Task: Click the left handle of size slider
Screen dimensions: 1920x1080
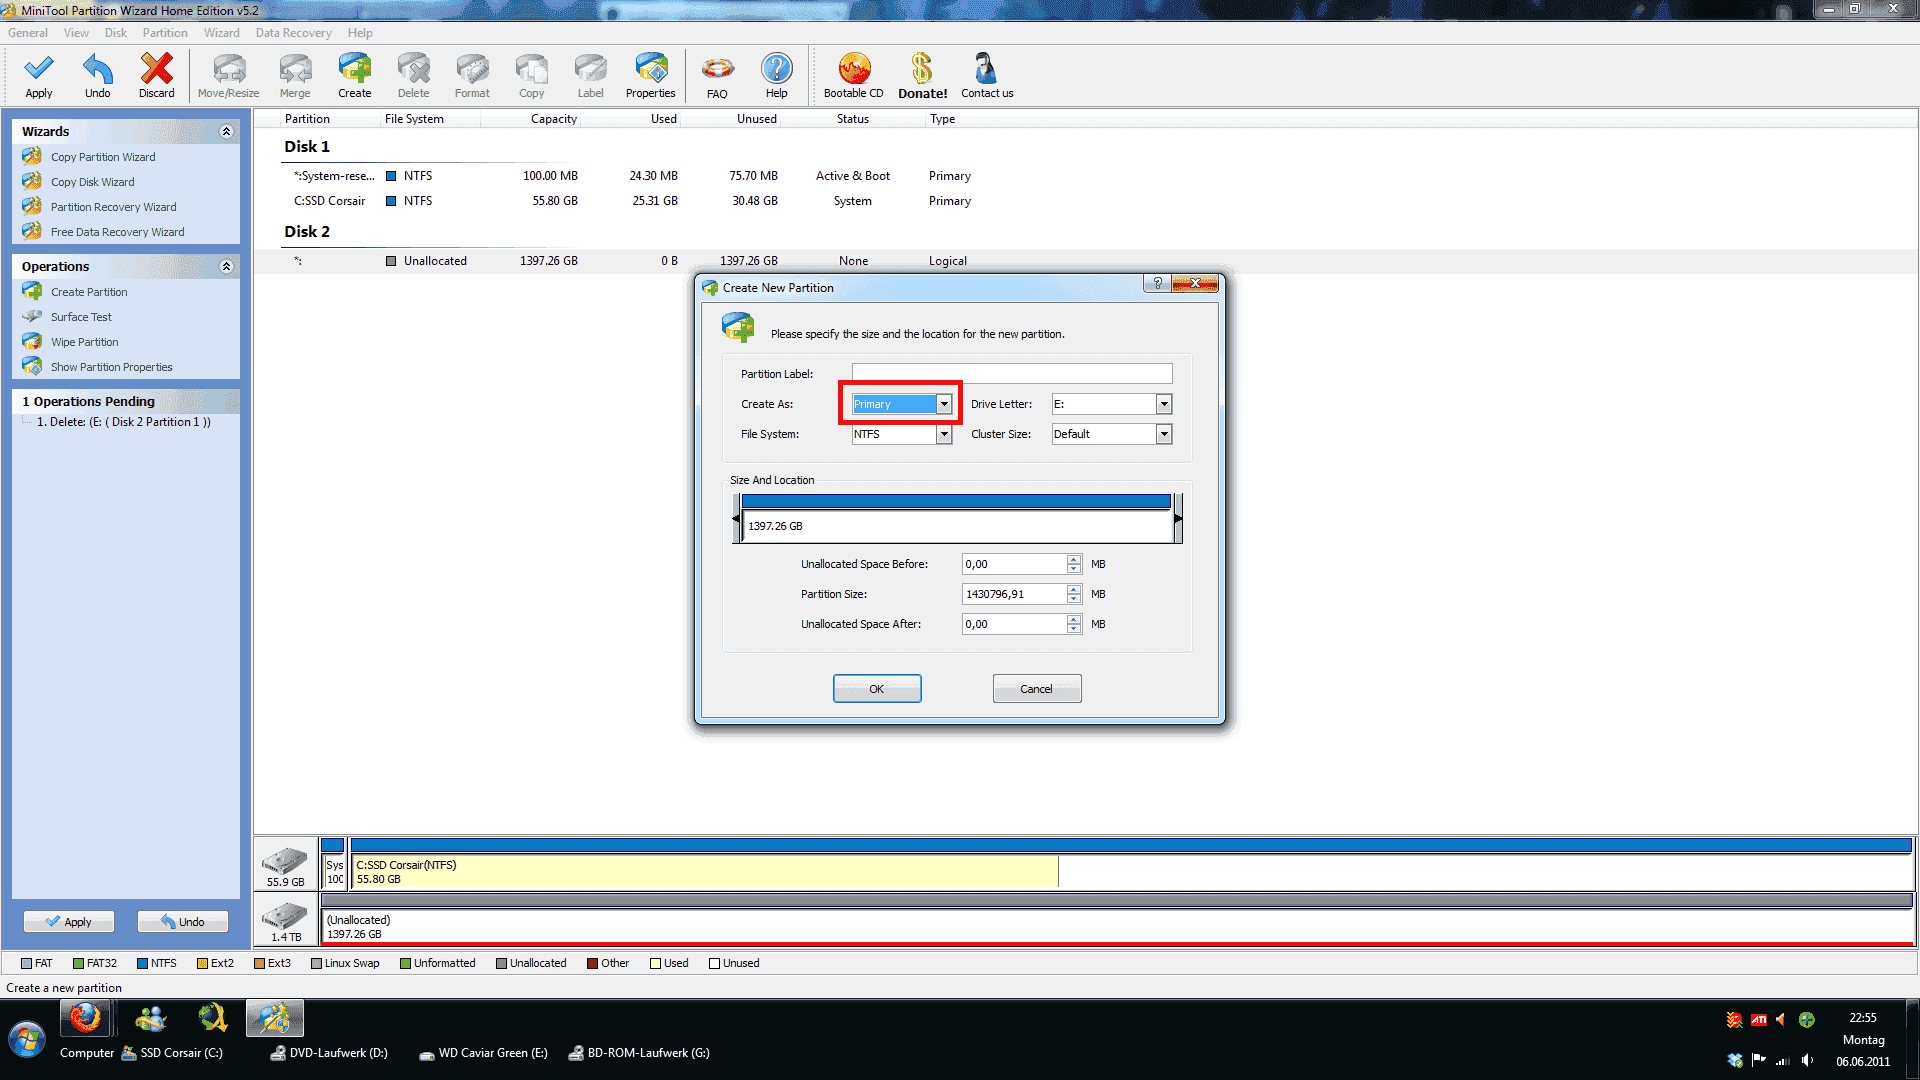Action: (737, 518)
